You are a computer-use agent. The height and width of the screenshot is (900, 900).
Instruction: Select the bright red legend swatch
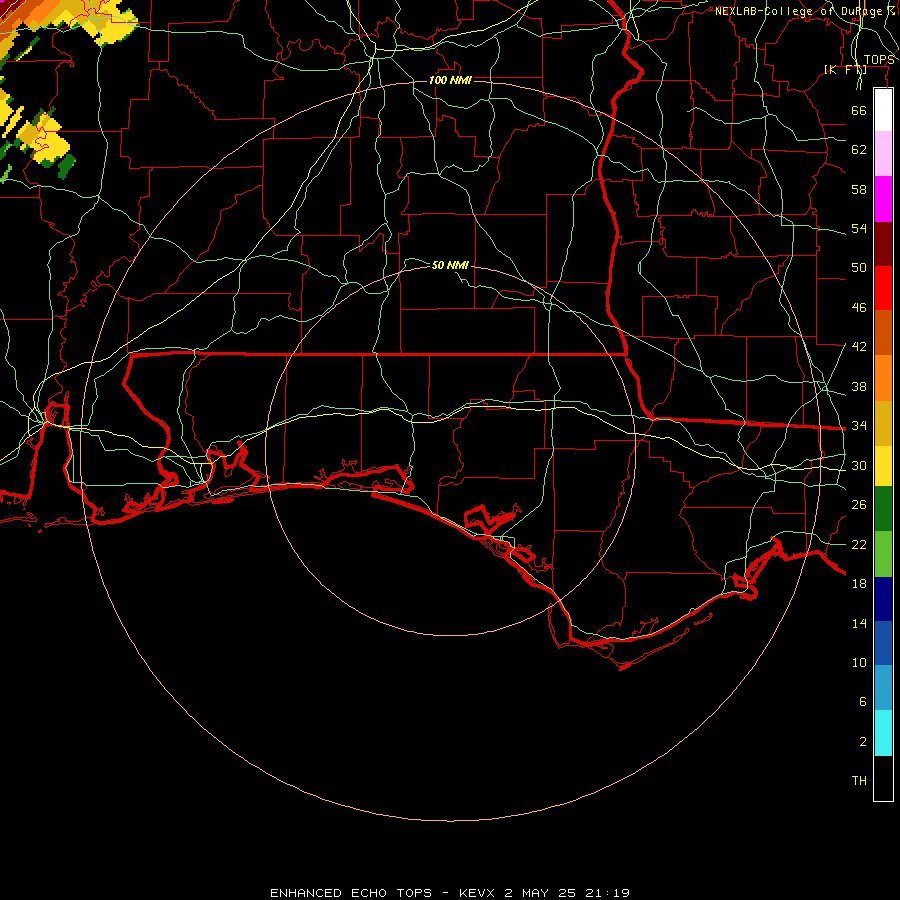pyautogui.click(x=883, y=288)
